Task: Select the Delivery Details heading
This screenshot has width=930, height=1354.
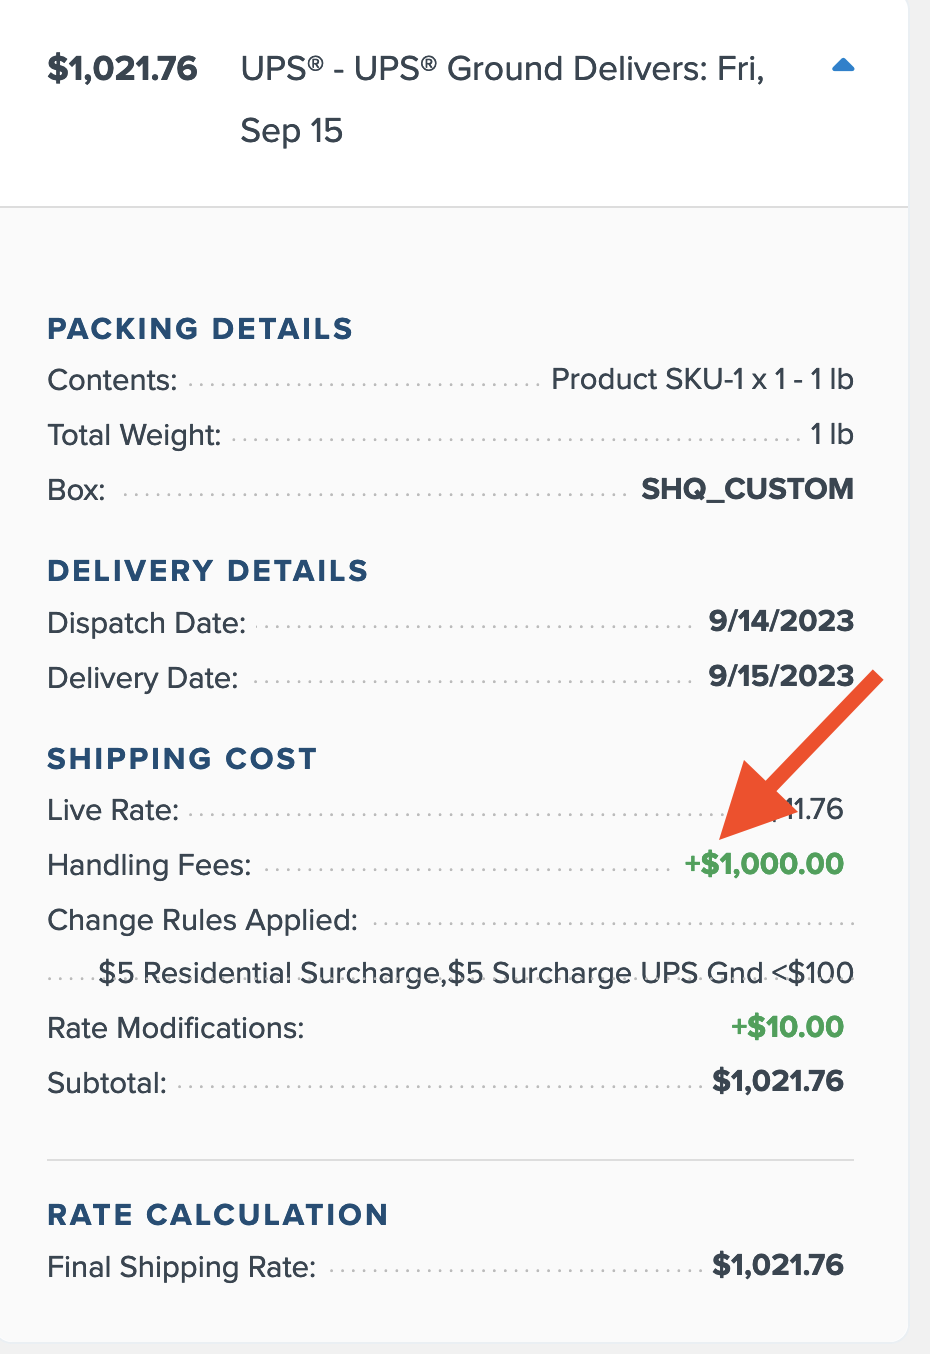Action: click(x=208, y=570)
